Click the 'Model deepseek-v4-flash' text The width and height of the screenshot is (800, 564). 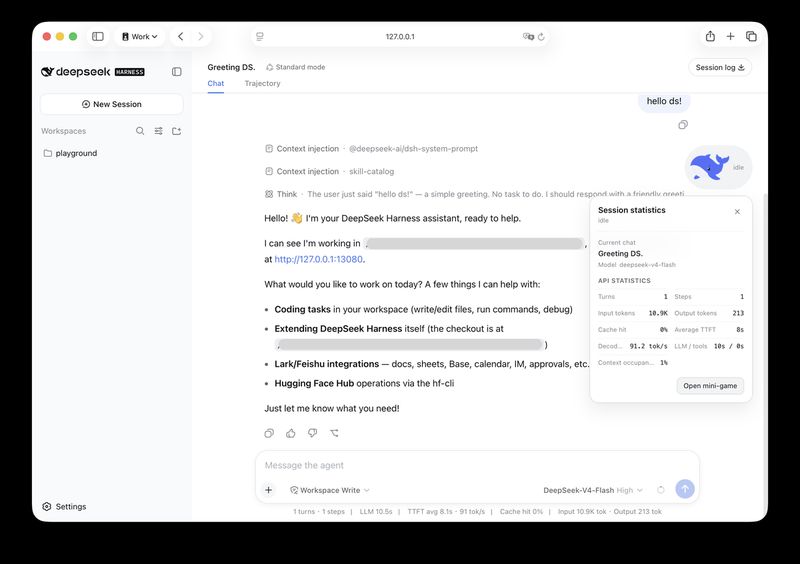[x=637, y=265]
